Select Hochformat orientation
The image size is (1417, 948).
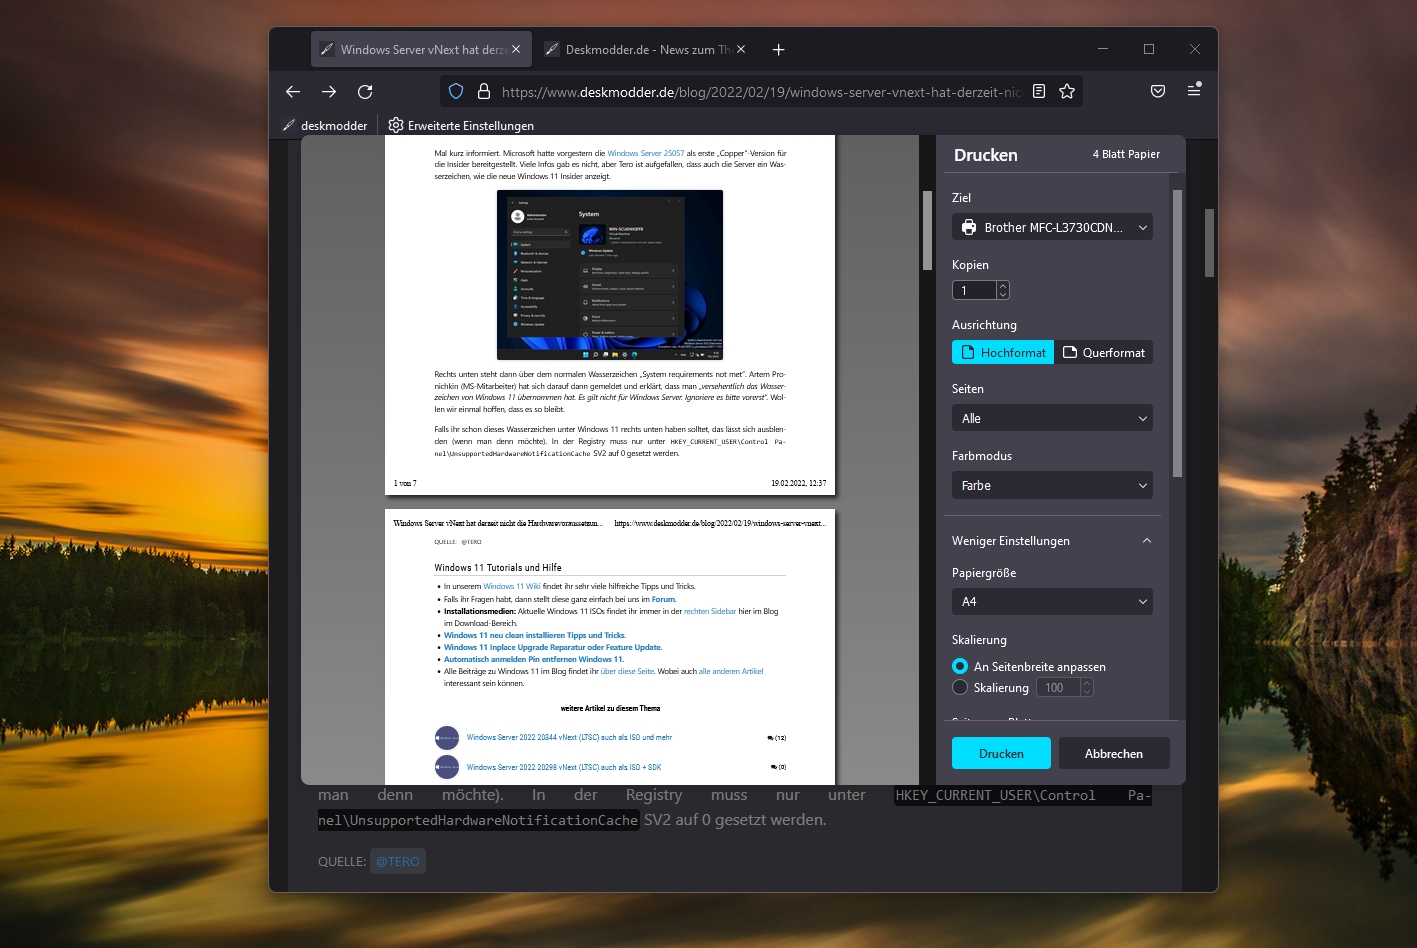(1003, 352)
